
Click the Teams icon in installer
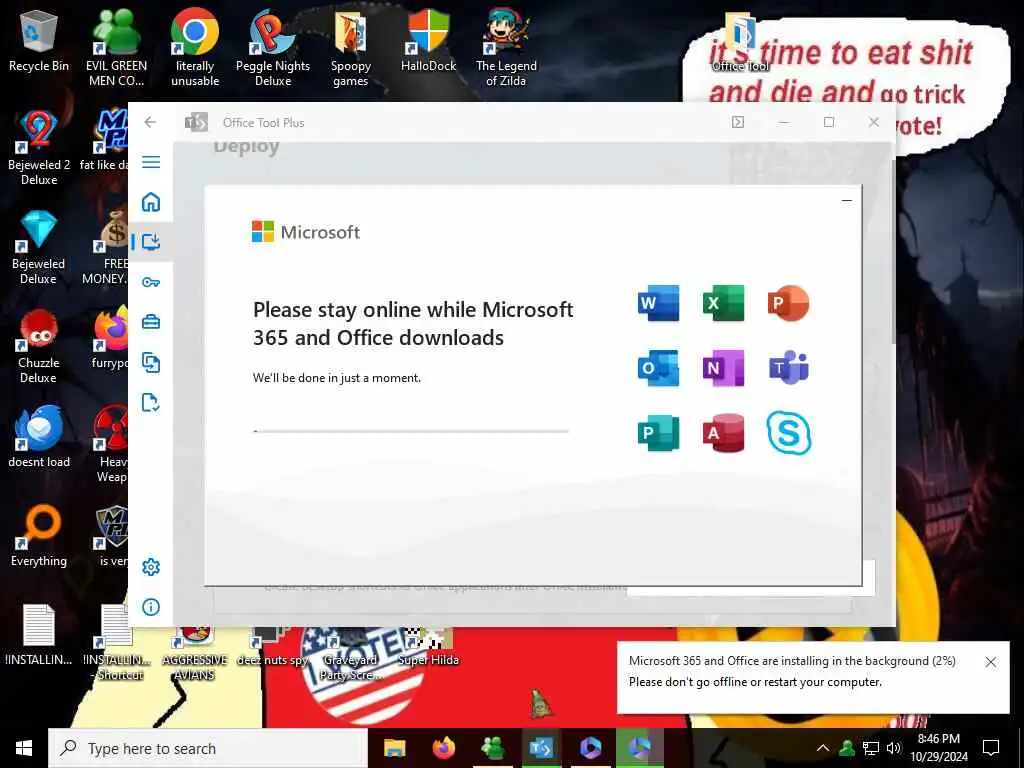tap(788, 368)
